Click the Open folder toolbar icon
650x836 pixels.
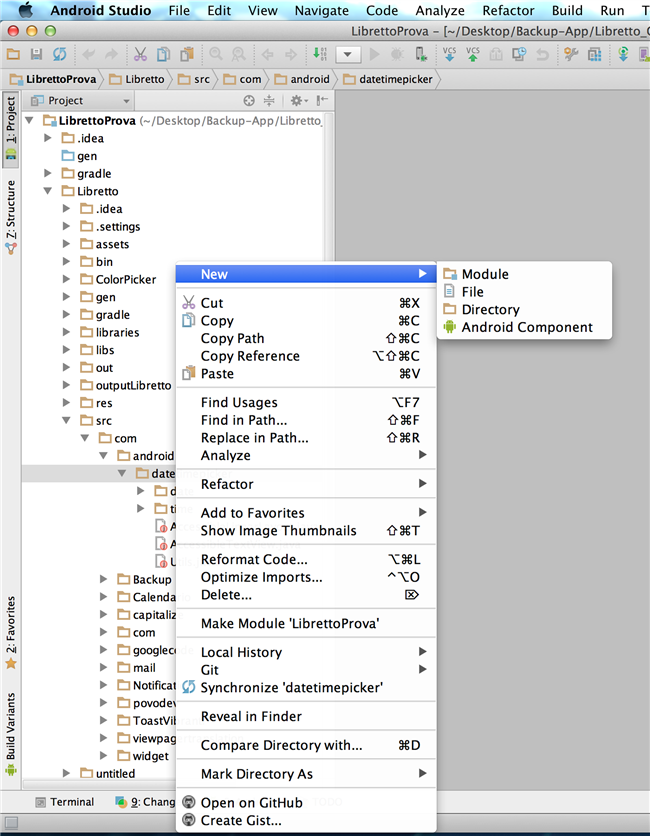coord(13,54)
